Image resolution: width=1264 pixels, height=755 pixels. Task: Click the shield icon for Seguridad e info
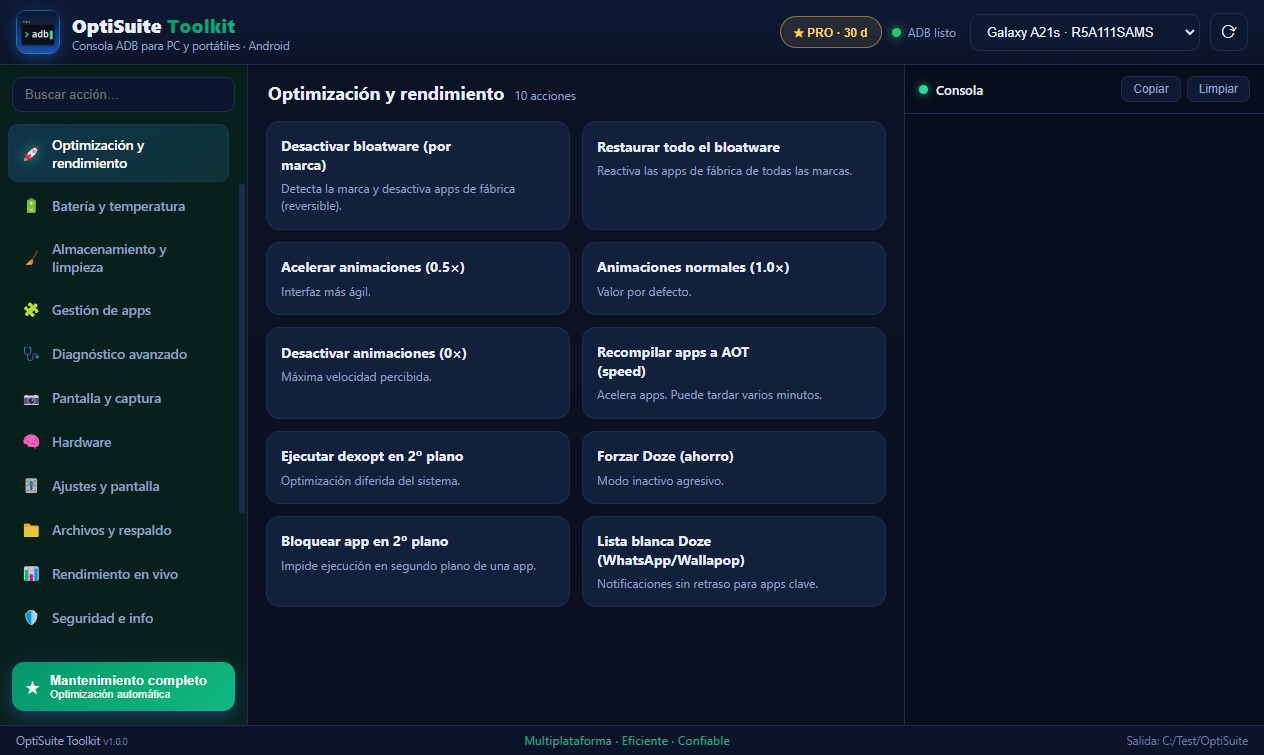pos(31,618)
